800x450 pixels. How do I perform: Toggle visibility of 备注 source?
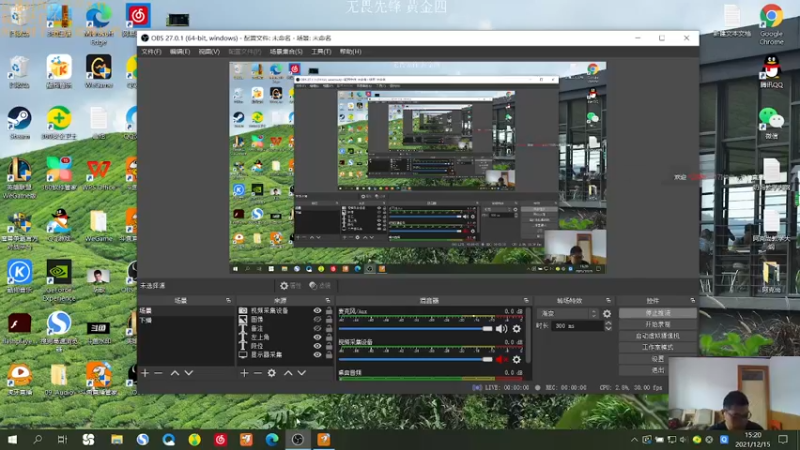[317, 328]
